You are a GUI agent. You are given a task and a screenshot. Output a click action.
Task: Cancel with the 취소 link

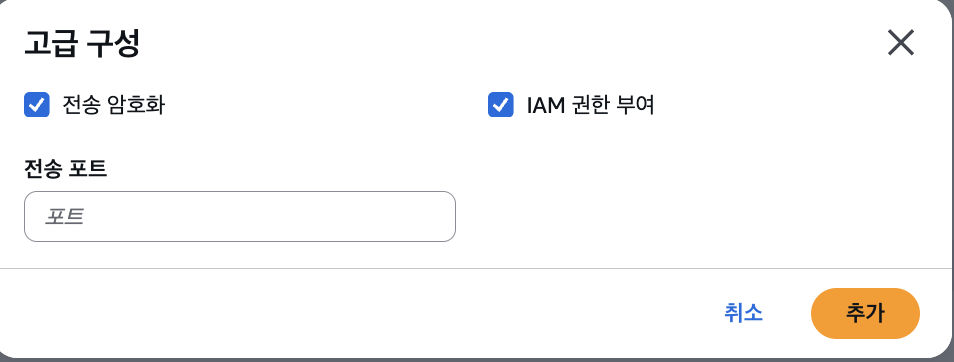(x=743, y=313)
